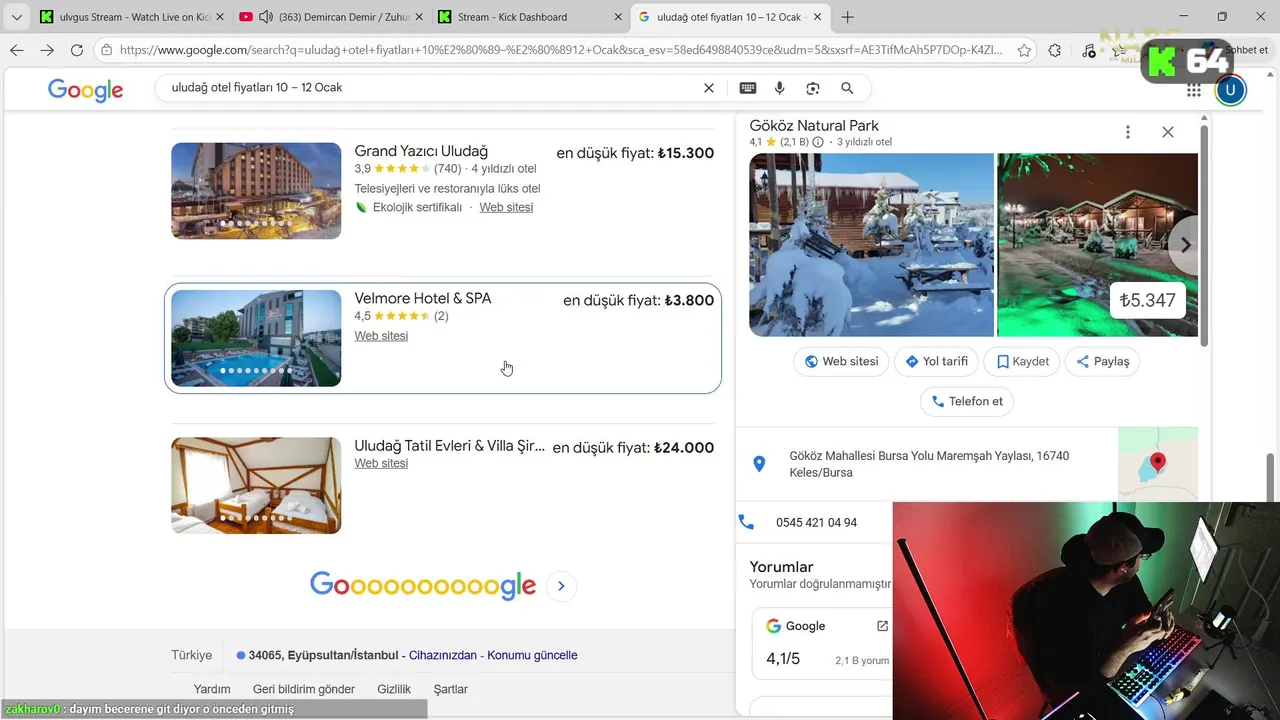Open the media control music icon
The image size is (1280, 720).
[1089, 50]
